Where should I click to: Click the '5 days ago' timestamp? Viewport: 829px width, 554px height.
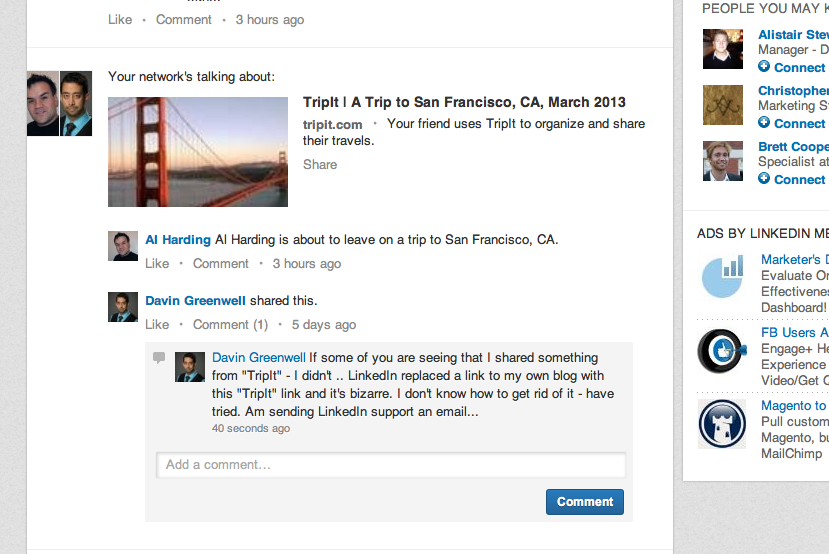(324, 325)
